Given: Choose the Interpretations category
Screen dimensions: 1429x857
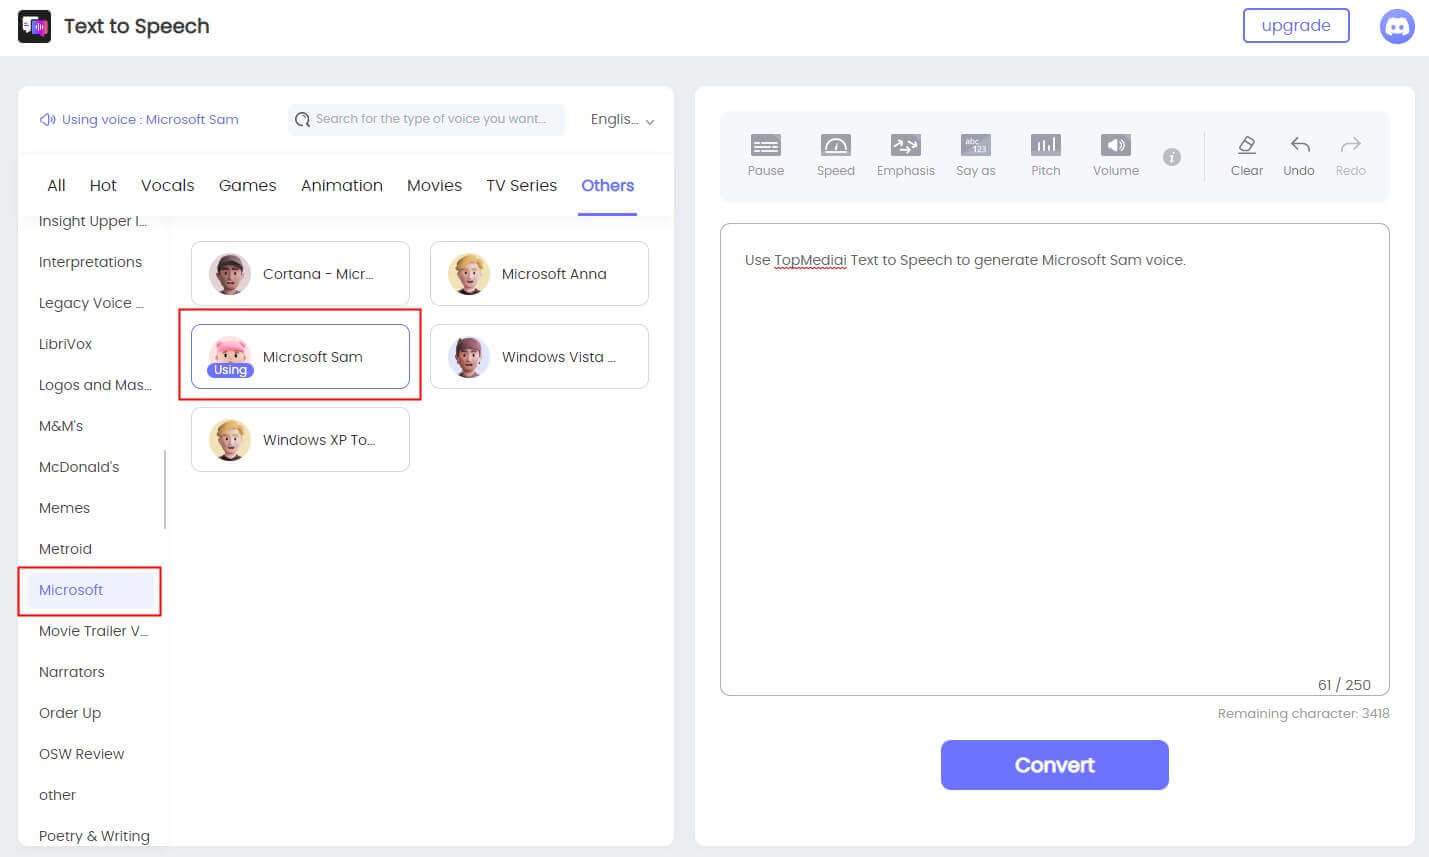Looking at the screenshot, I should pos(90,262).
